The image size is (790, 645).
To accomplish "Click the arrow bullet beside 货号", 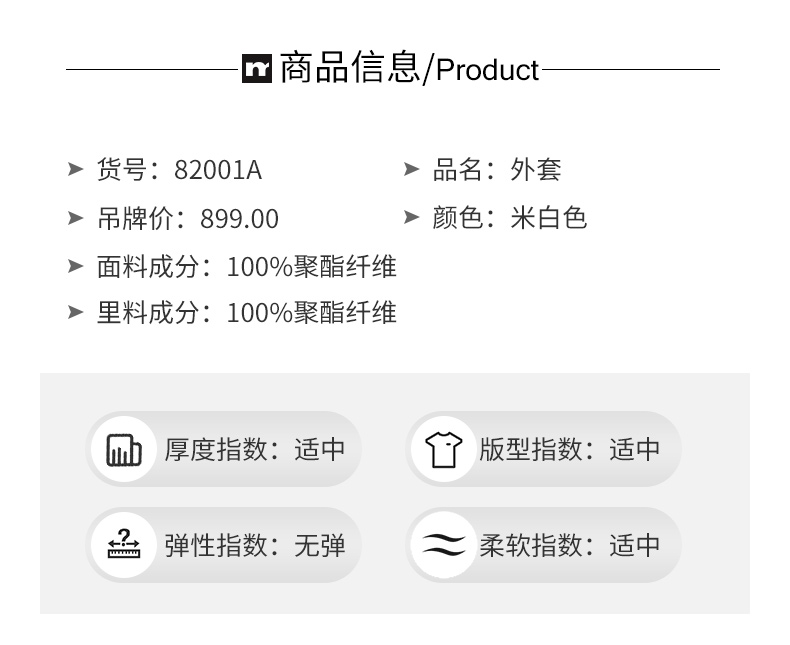I will point(75,169).
